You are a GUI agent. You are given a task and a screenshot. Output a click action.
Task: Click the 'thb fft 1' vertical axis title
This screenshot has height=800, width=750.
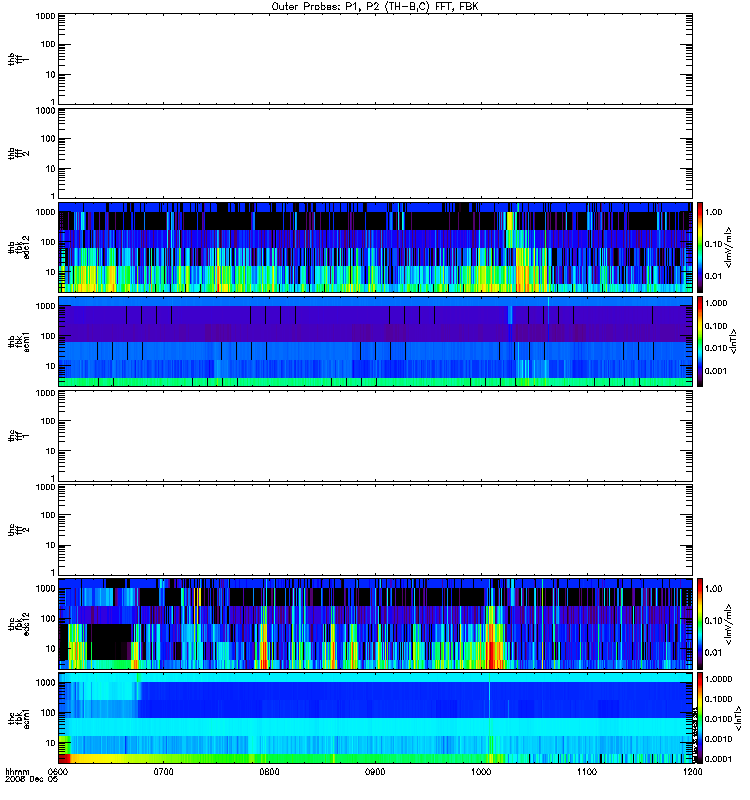pos(19,59)
